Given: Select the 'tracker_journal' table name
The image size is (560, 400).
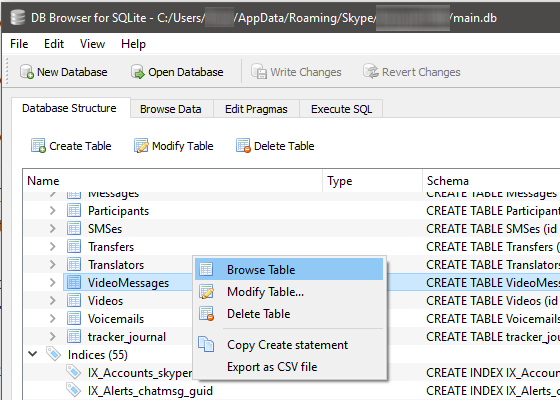Looking at the screenshot, I should 127,337.
